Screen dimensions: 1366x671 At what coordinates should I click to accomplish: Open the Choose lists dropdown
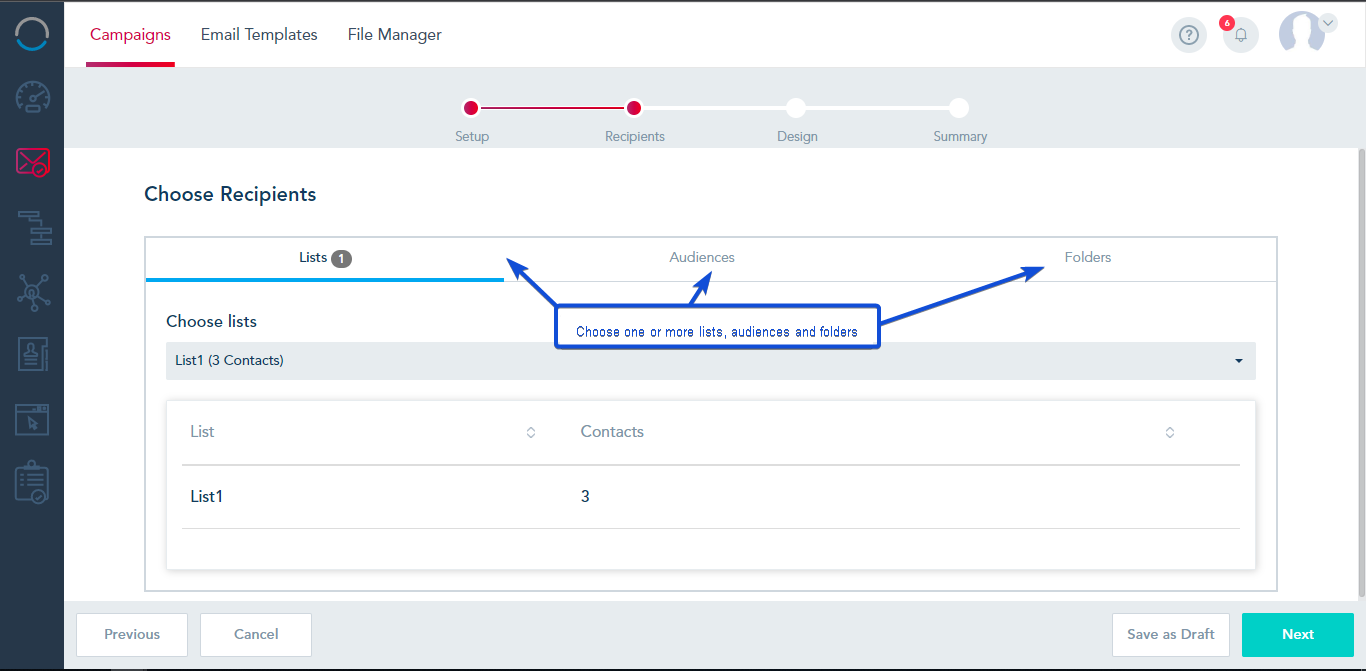click(x=711, y=361)
